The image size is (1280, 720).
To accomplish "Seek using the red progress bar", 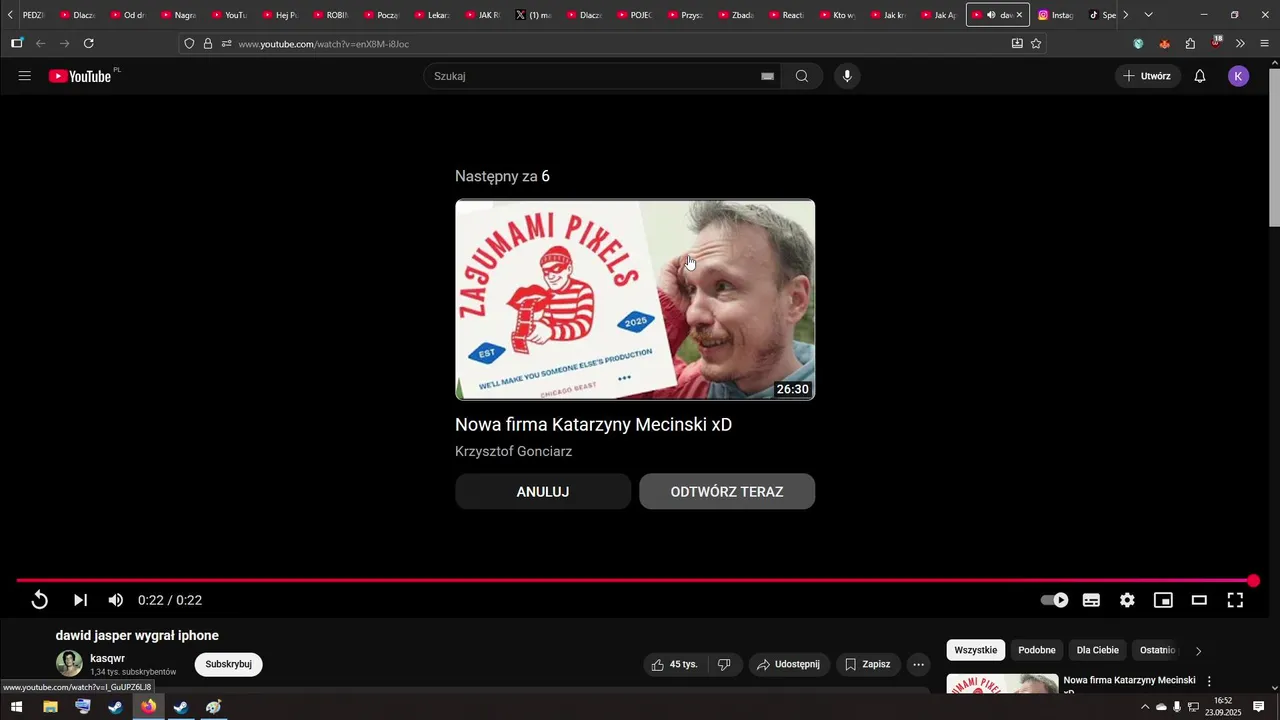I will 635,580.
